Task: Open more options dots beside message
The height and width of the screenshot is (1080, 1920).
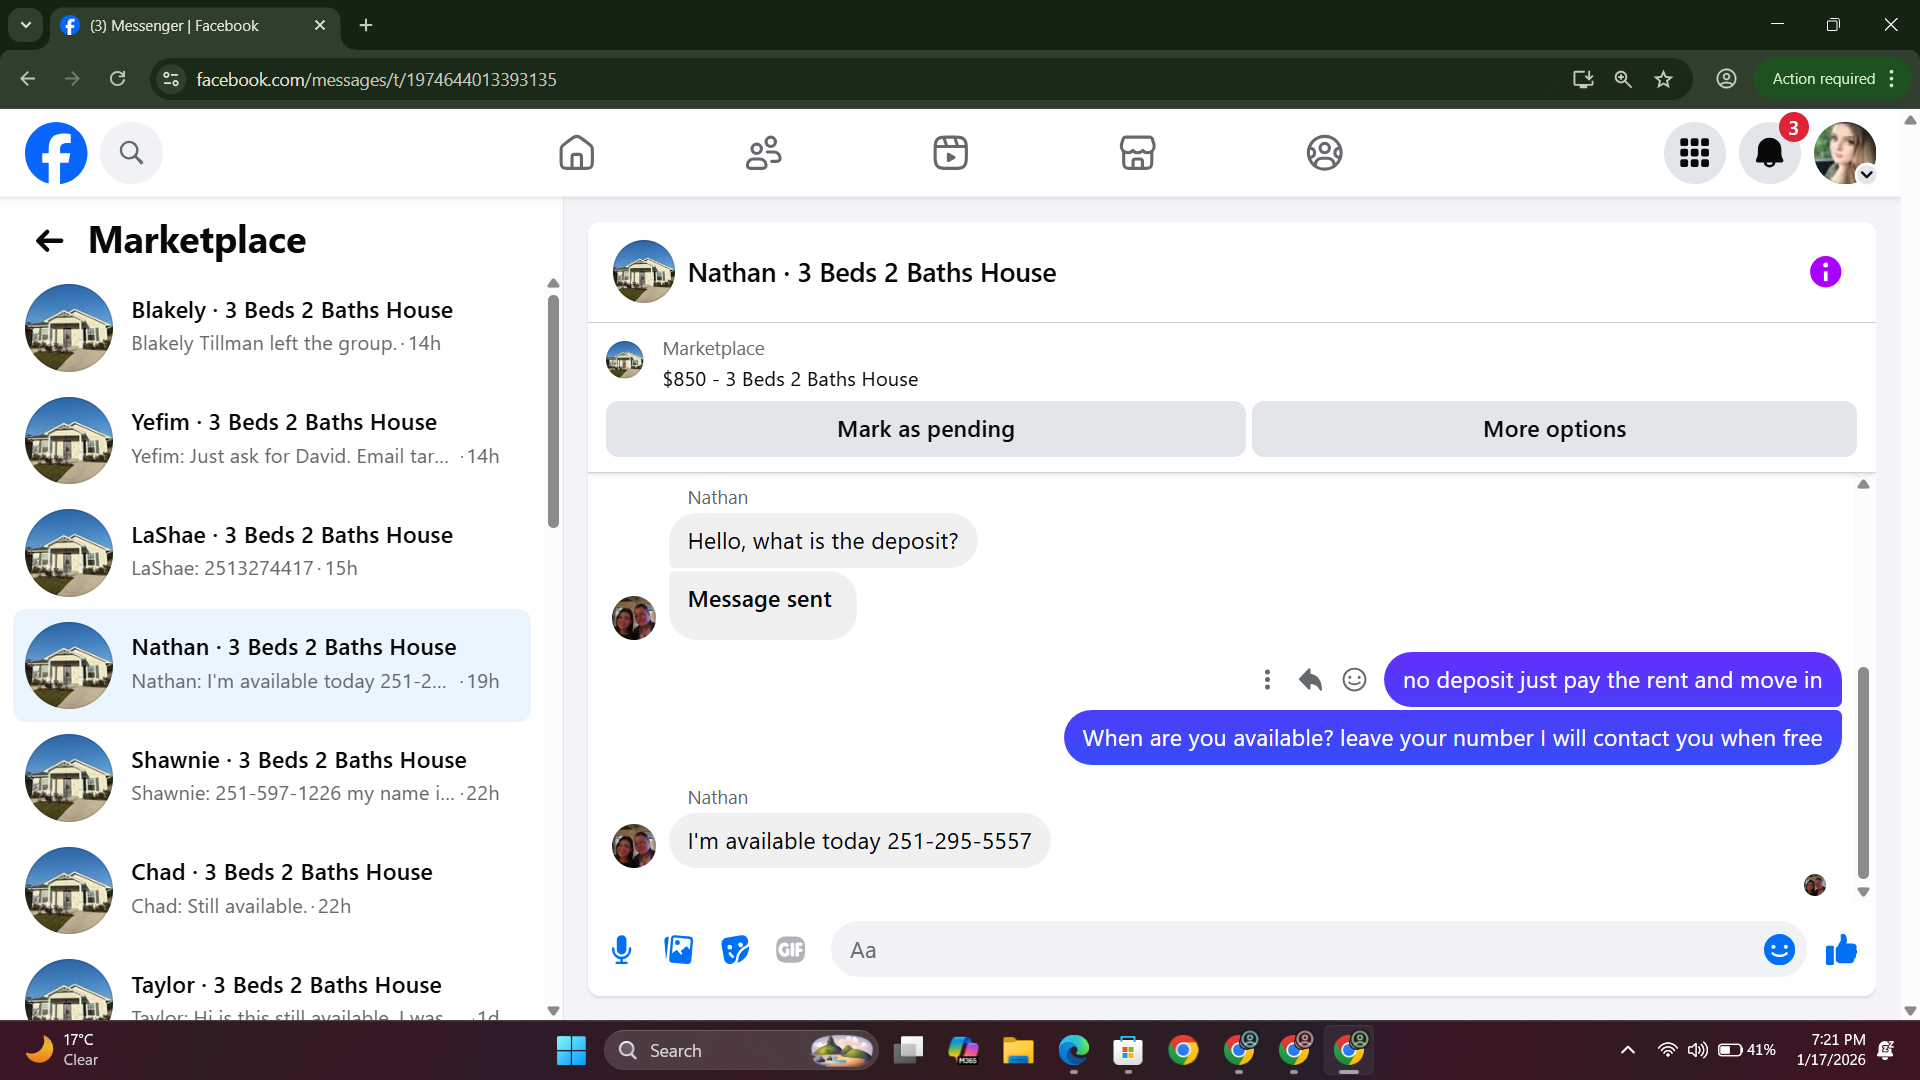Action: tap(1267, 680)
